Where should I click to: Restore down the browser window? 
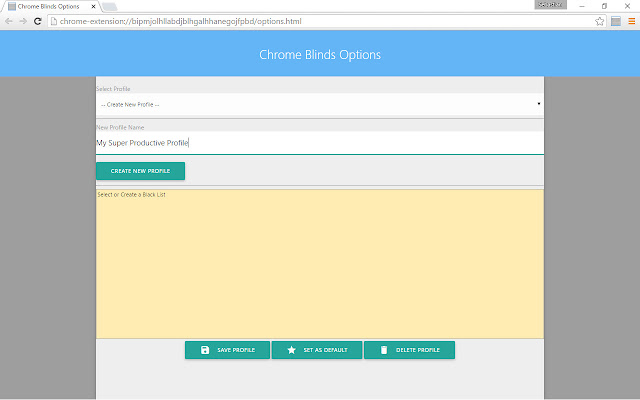(x=604, y=6)
